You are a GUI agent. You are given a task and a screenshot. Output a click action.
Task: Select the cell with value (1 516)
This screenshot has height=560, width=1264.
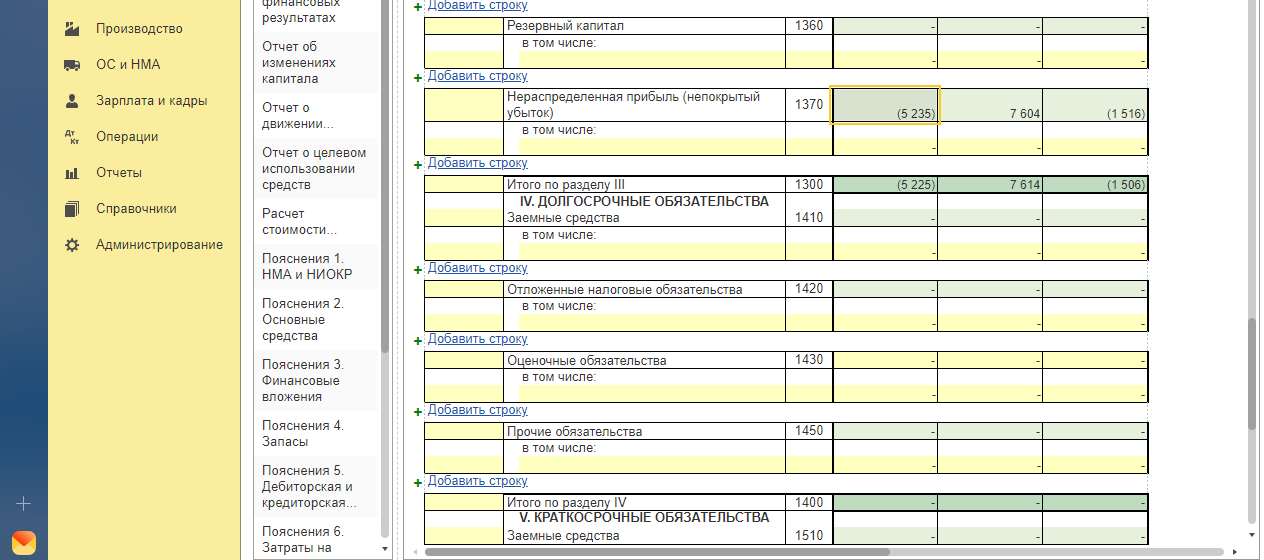1095,105
